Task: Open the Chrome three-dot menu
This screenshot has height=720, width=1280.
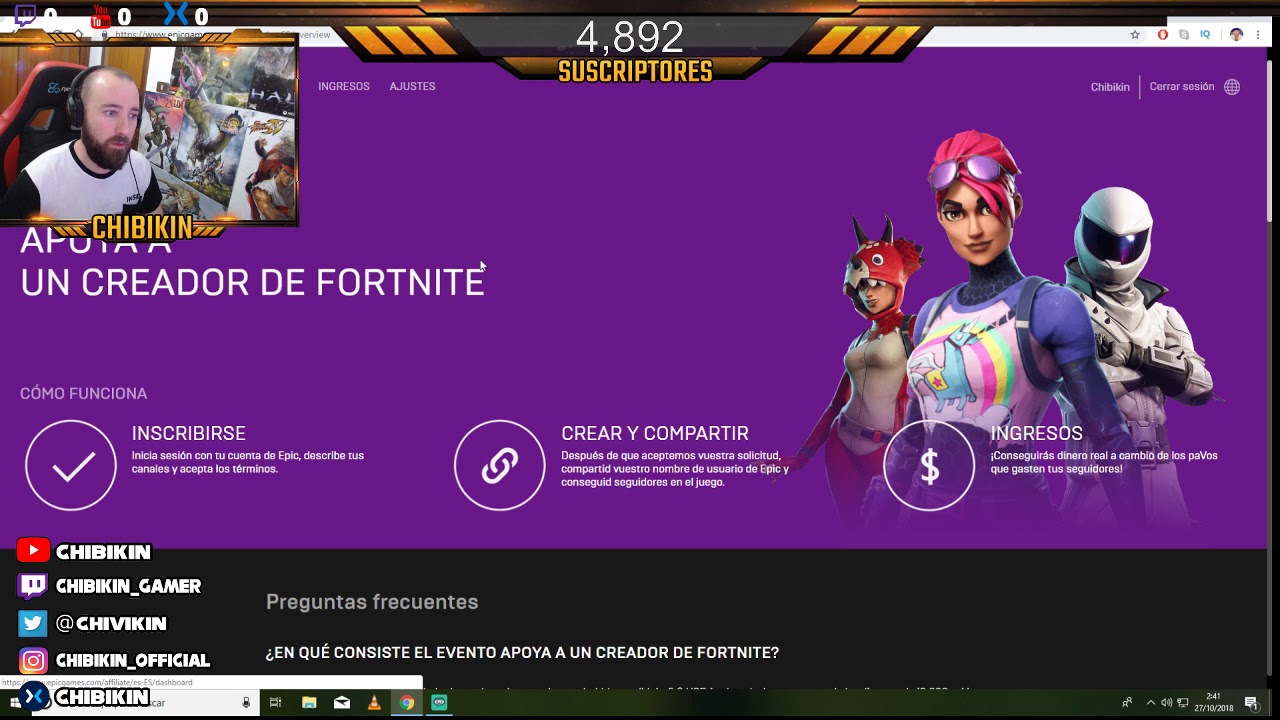Action: pos(1257,34)
